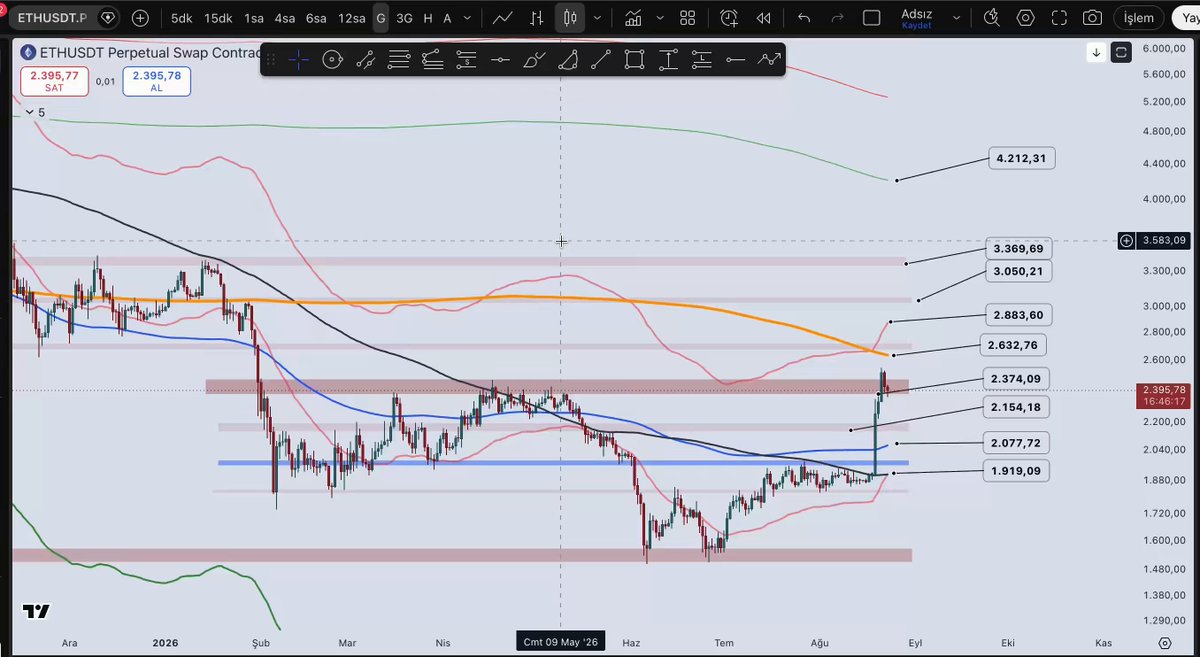Image resolution: width=1200 pixels, height=657 pixels.
Task: Select the 1sa interval
Action: 254,18
